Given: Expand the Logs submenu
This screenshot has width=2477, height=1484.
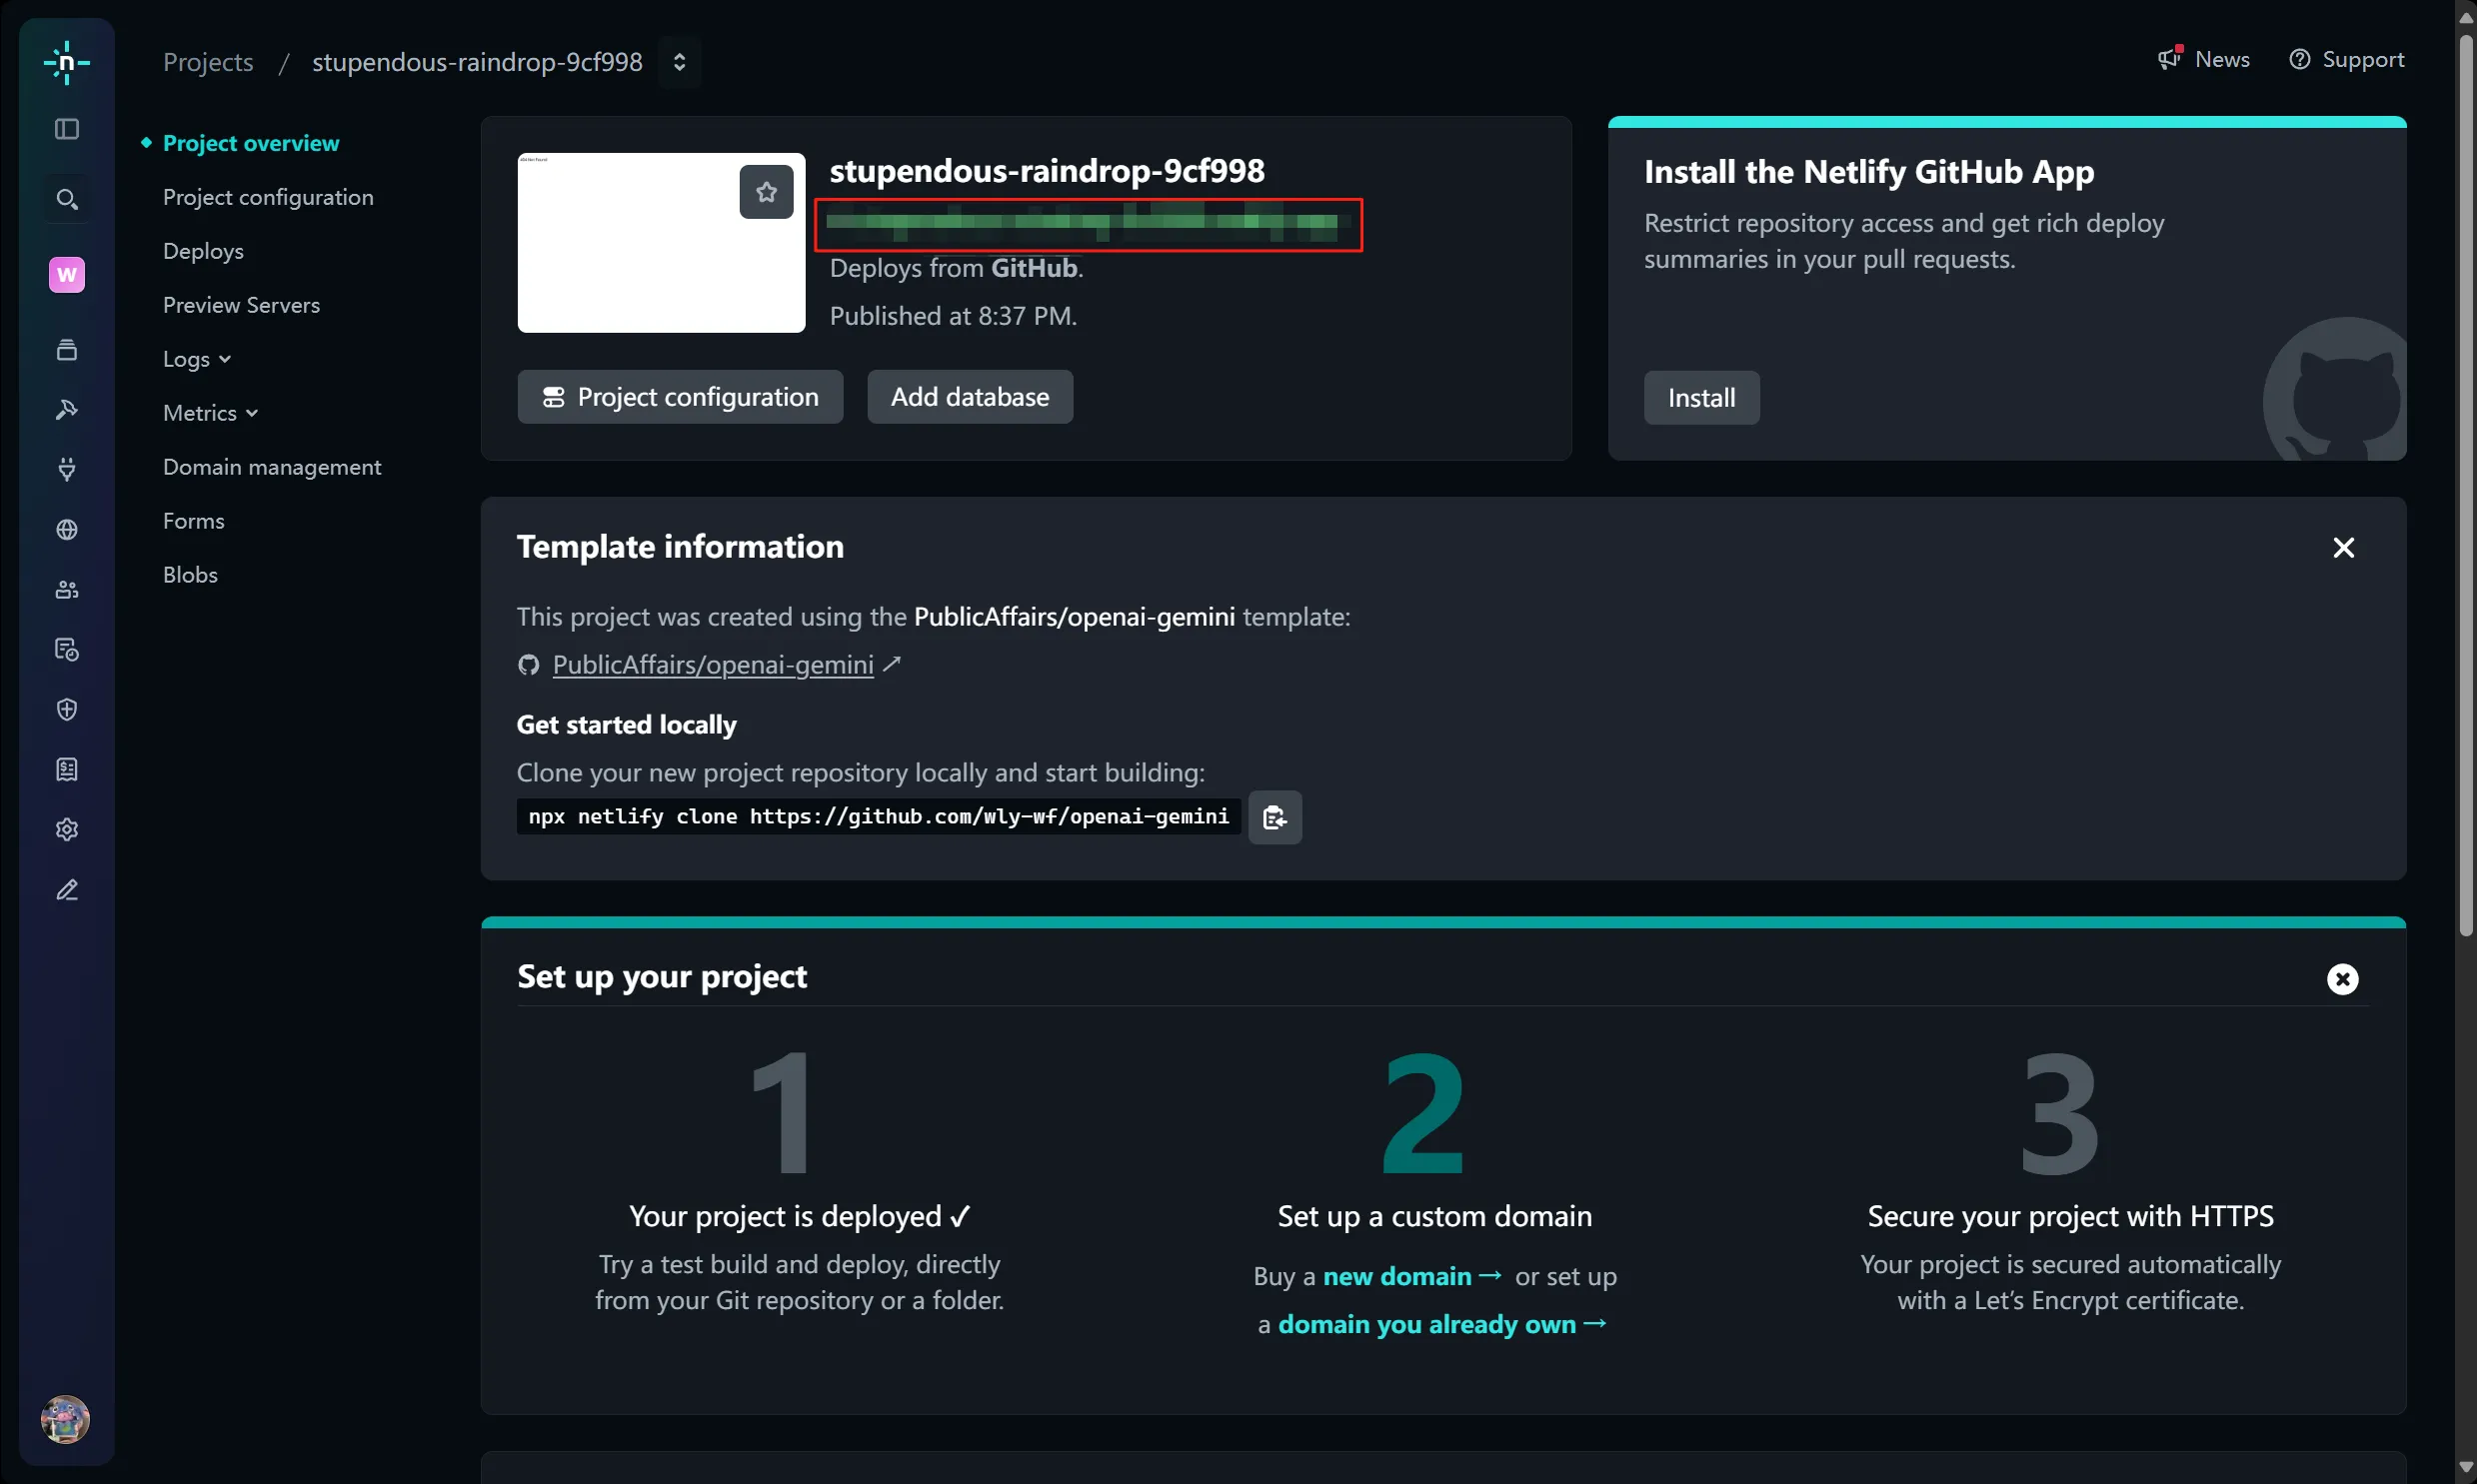Looking at the screenshot, I should click(x=196, y=359).
